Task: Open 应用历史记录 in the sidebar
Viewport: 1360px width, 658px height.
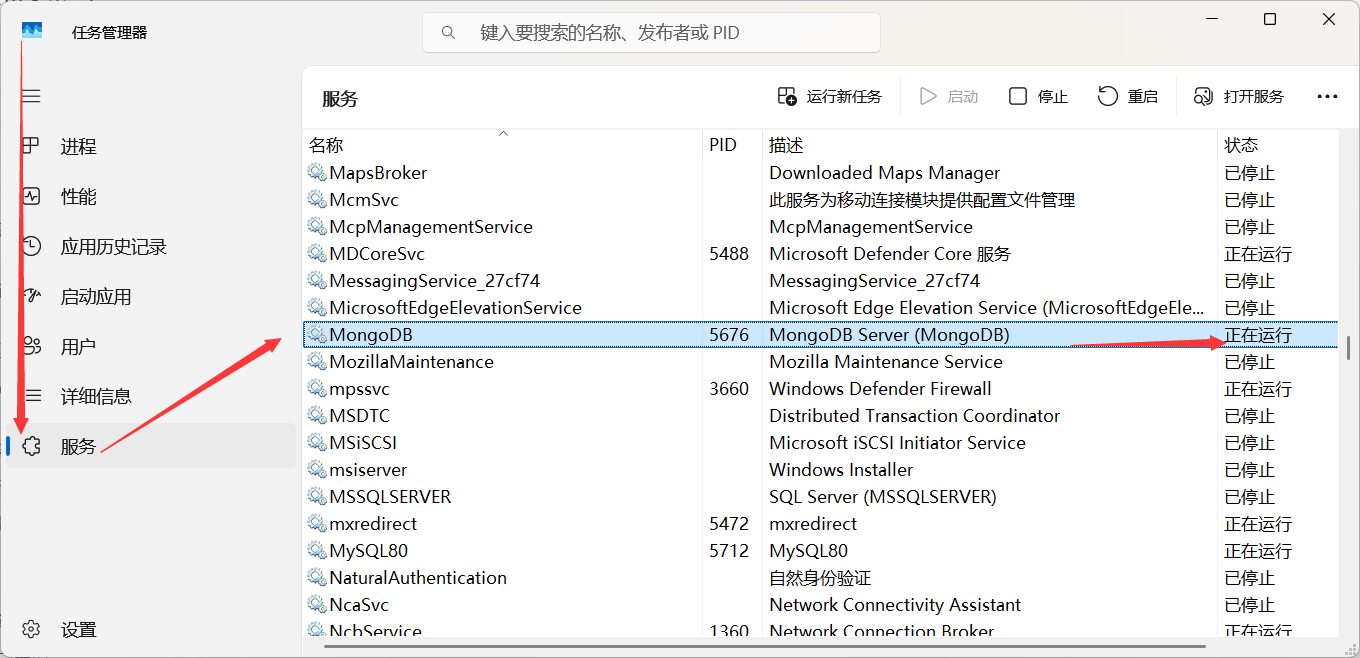Action: pyautogui.click(x=150, y=247)
